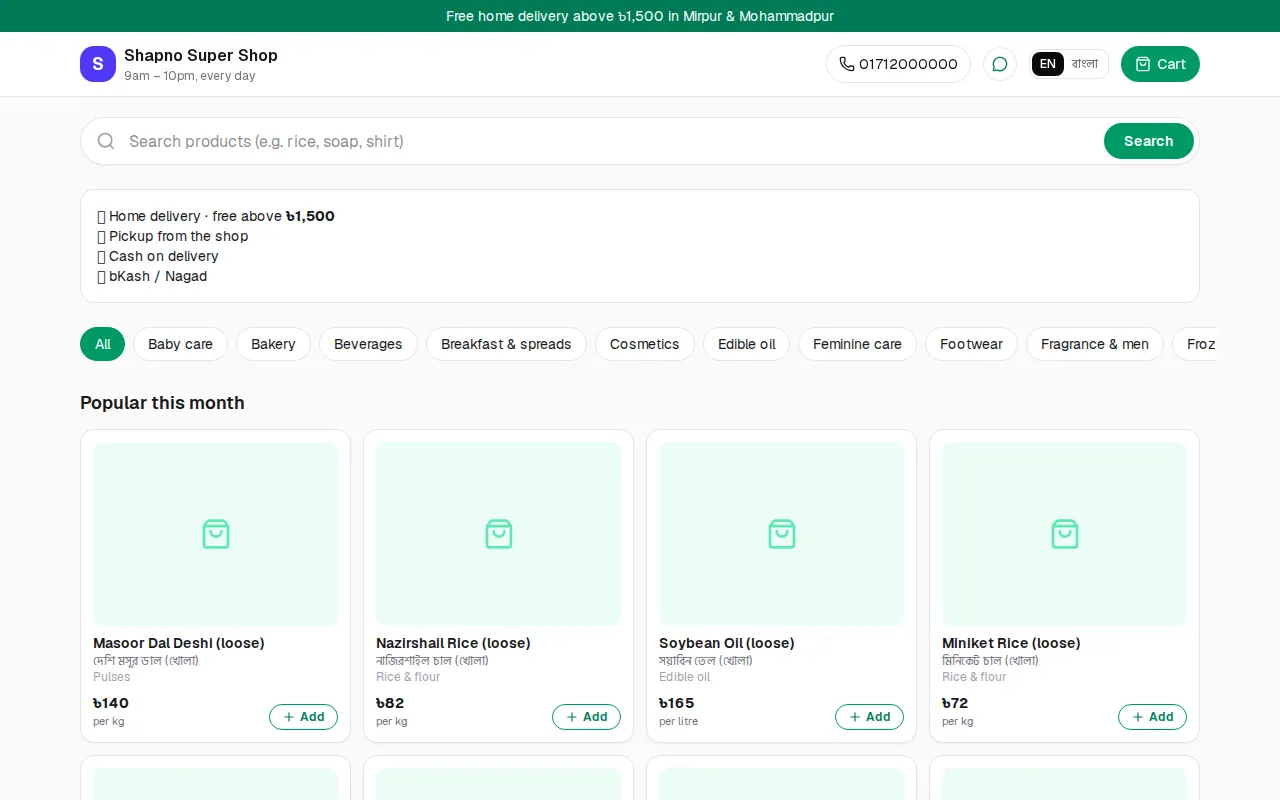
Task: Select the All category chip
Action: click(102, 344)
